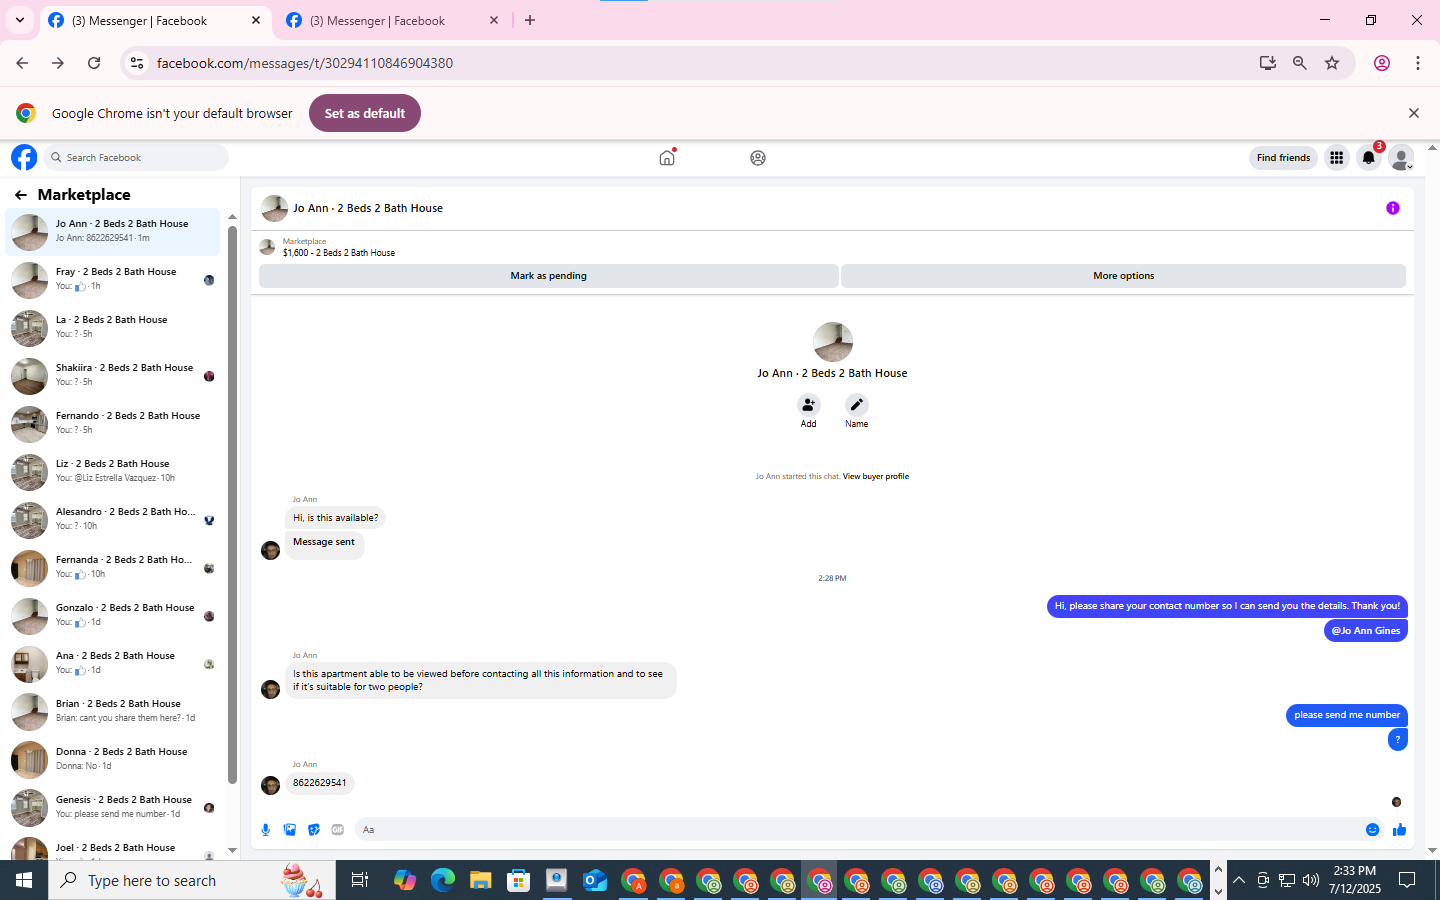This screenshot has width=1440, height=900.
Task: Open the account profile menu
Action: click(1401, 157)
